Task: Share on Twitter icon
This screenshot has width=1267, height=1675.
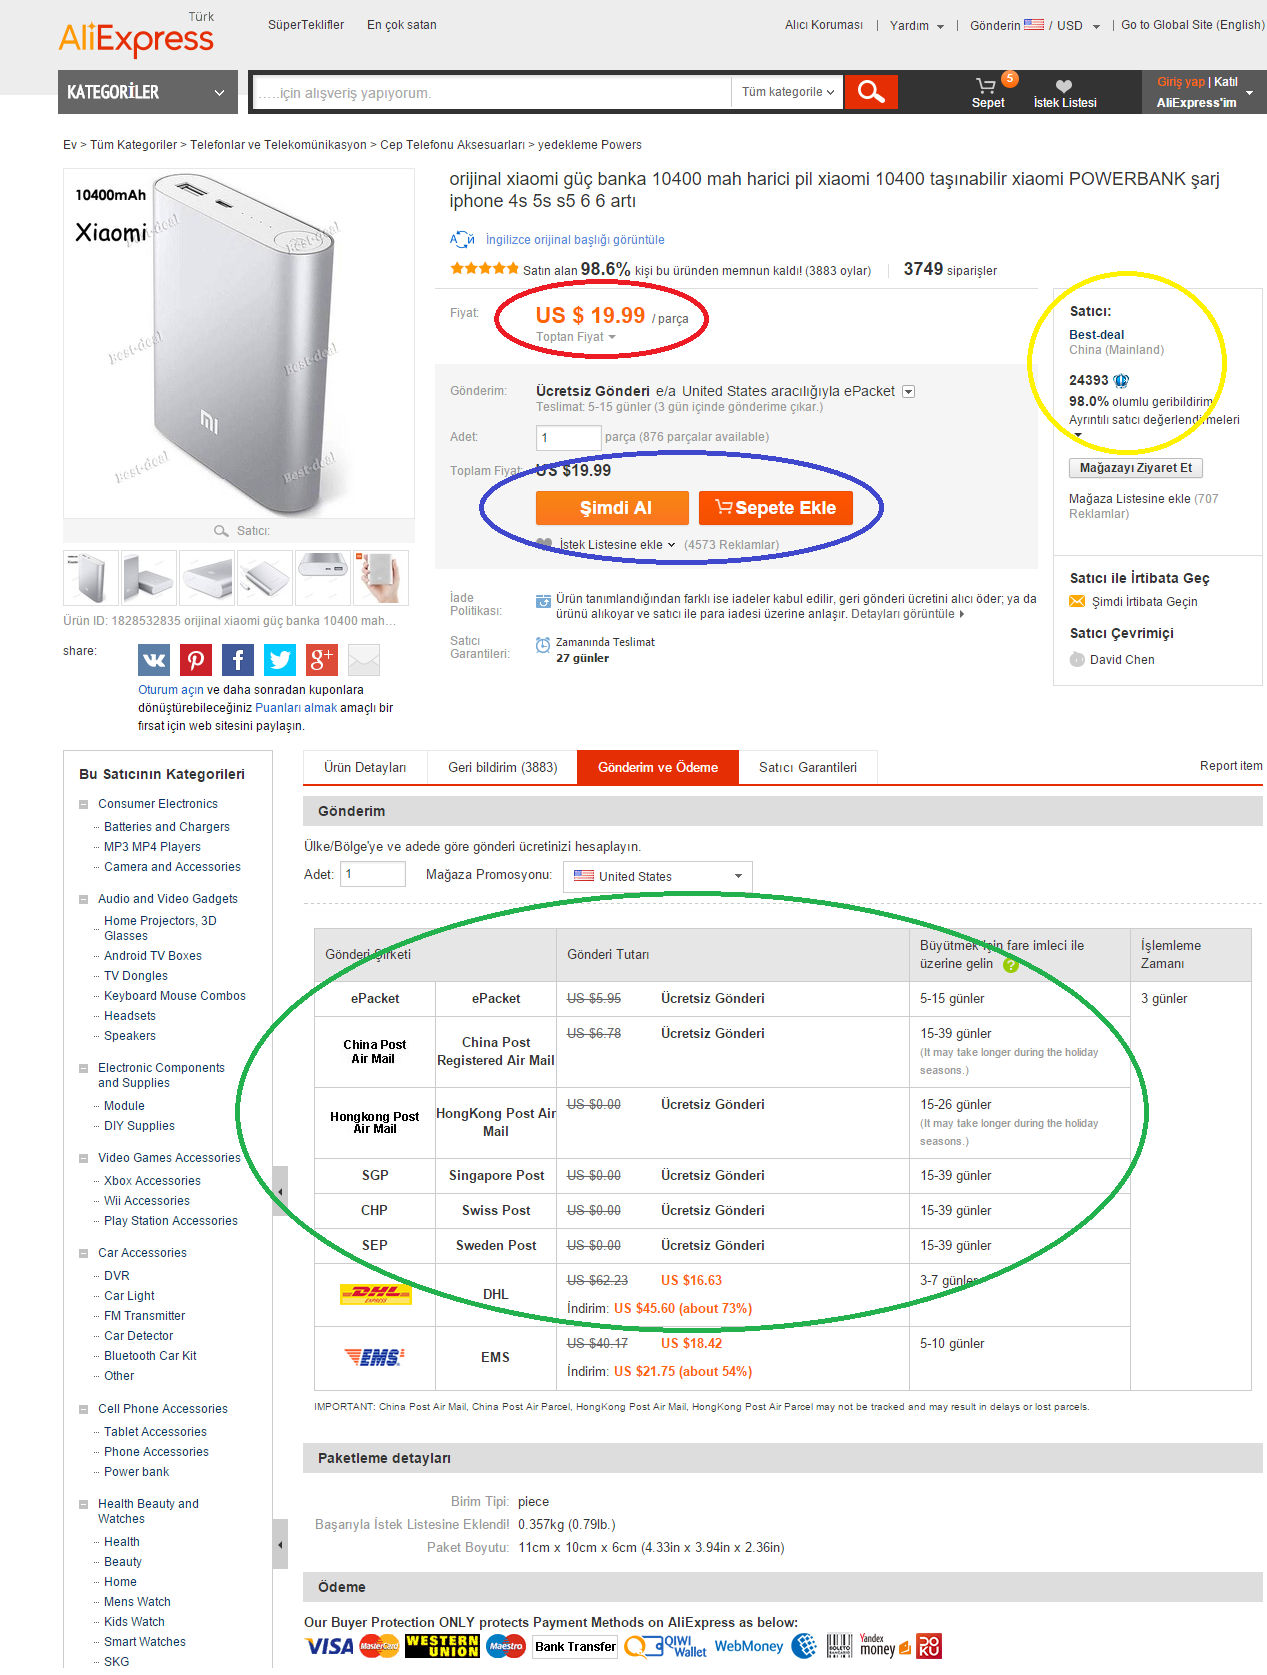Action: coord(280,660)
